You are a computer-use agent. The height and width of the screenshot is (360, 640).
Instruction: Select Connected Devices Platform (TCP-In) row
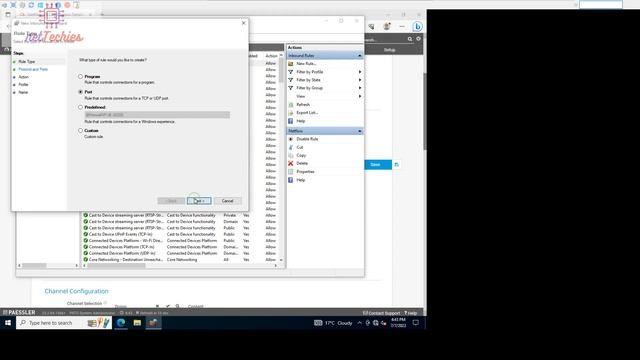(180, 247)
